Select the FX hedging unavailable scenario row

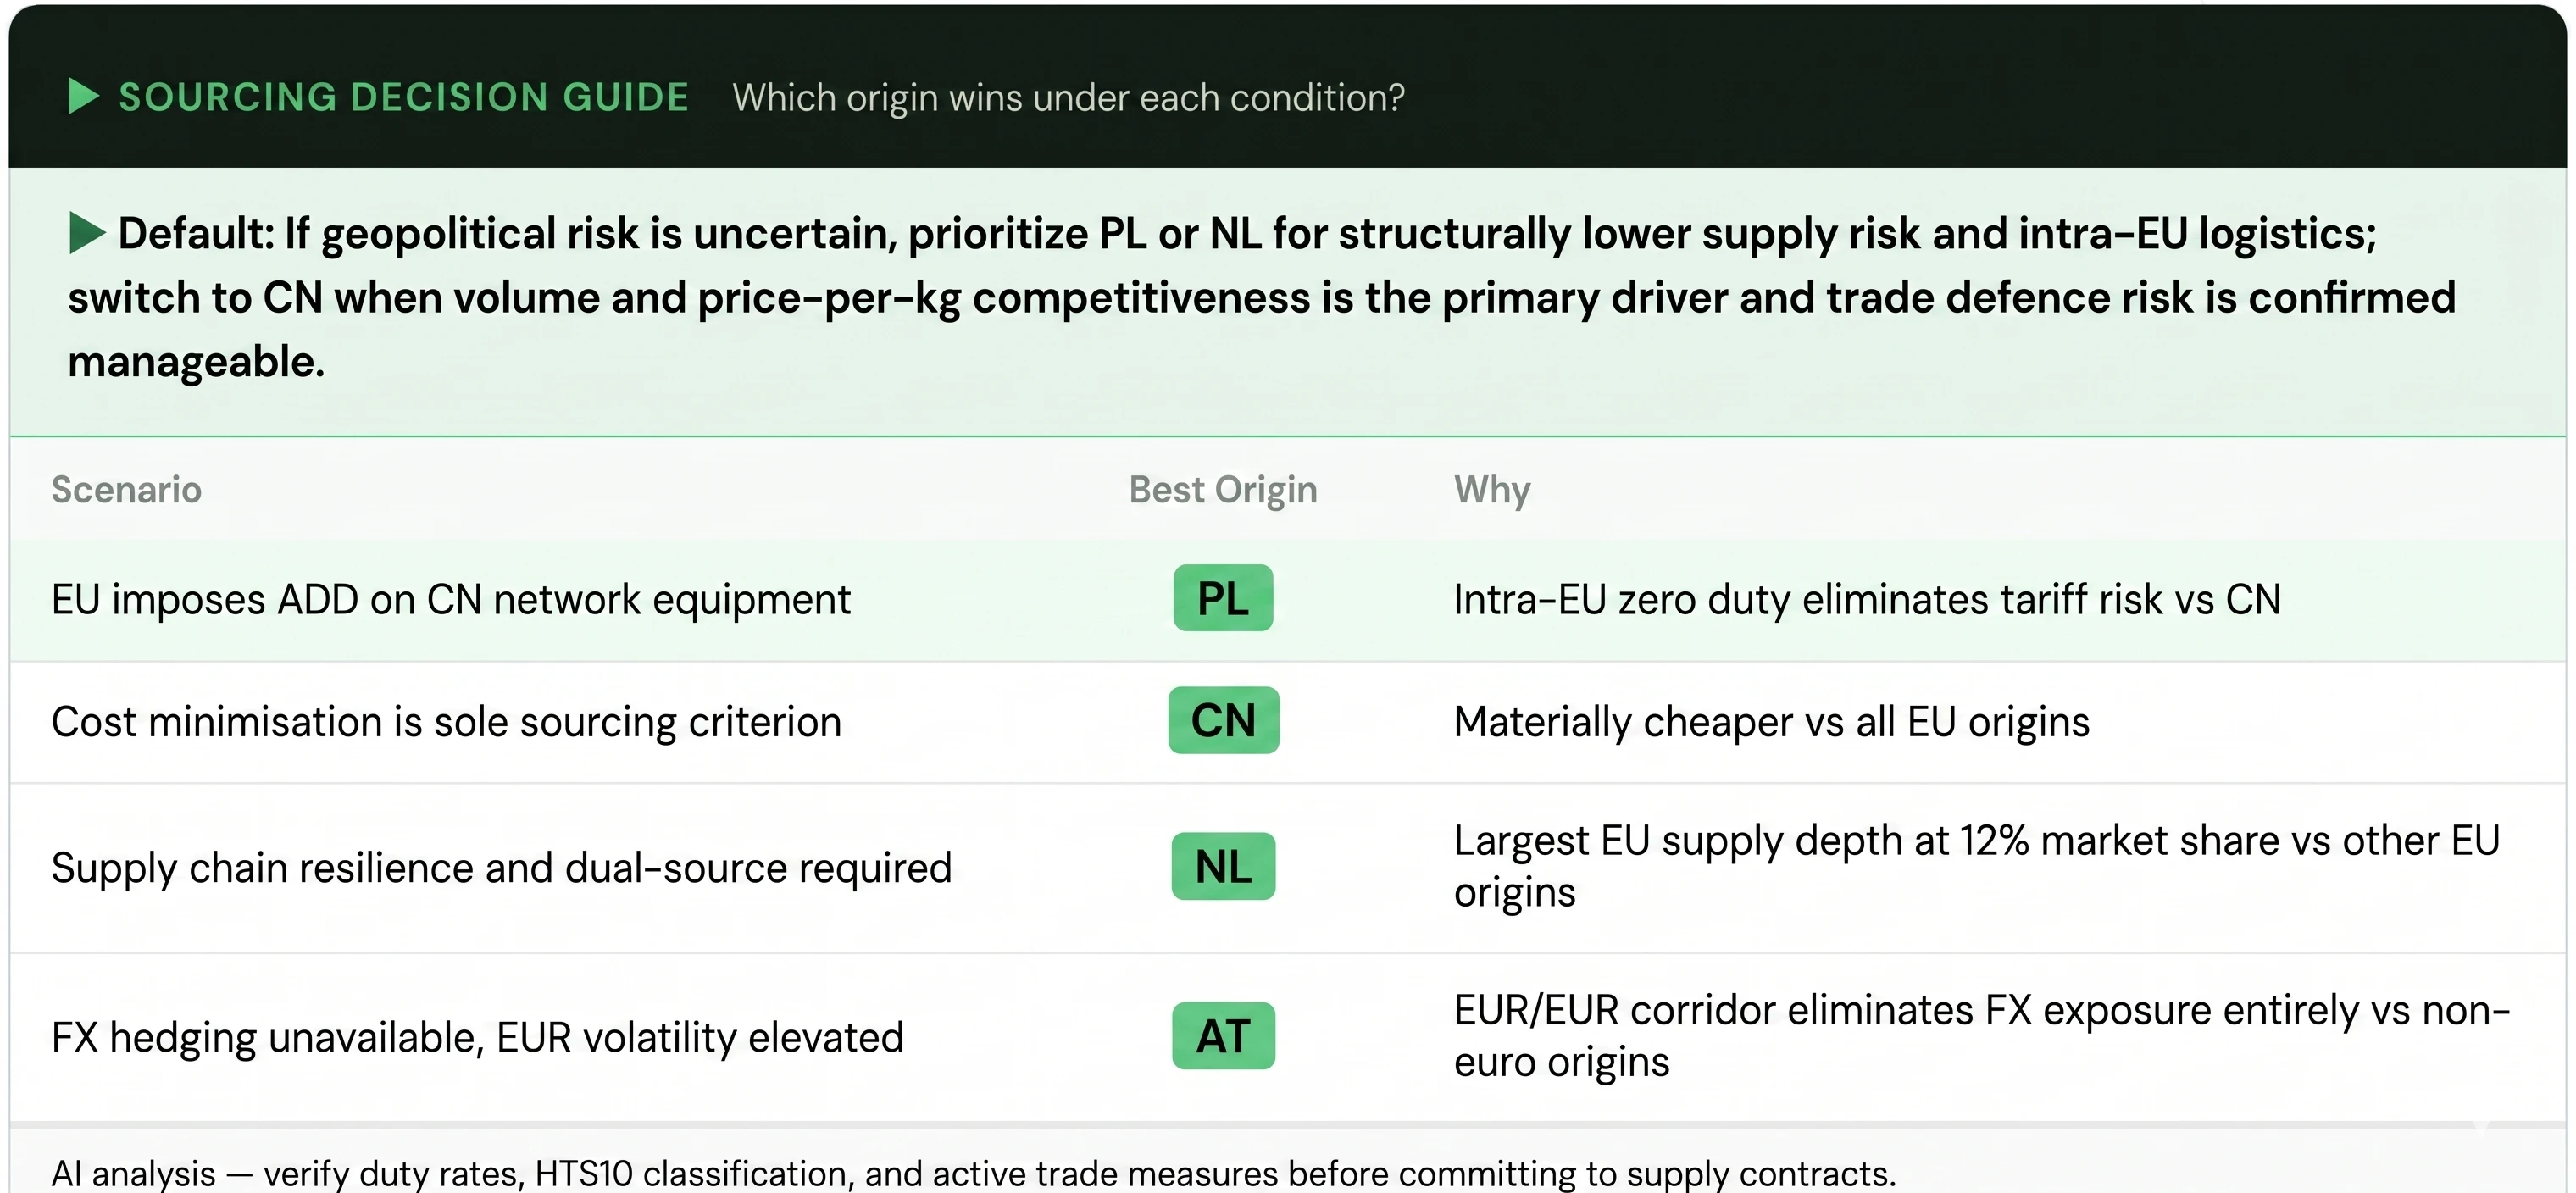click(1288, 1038)
